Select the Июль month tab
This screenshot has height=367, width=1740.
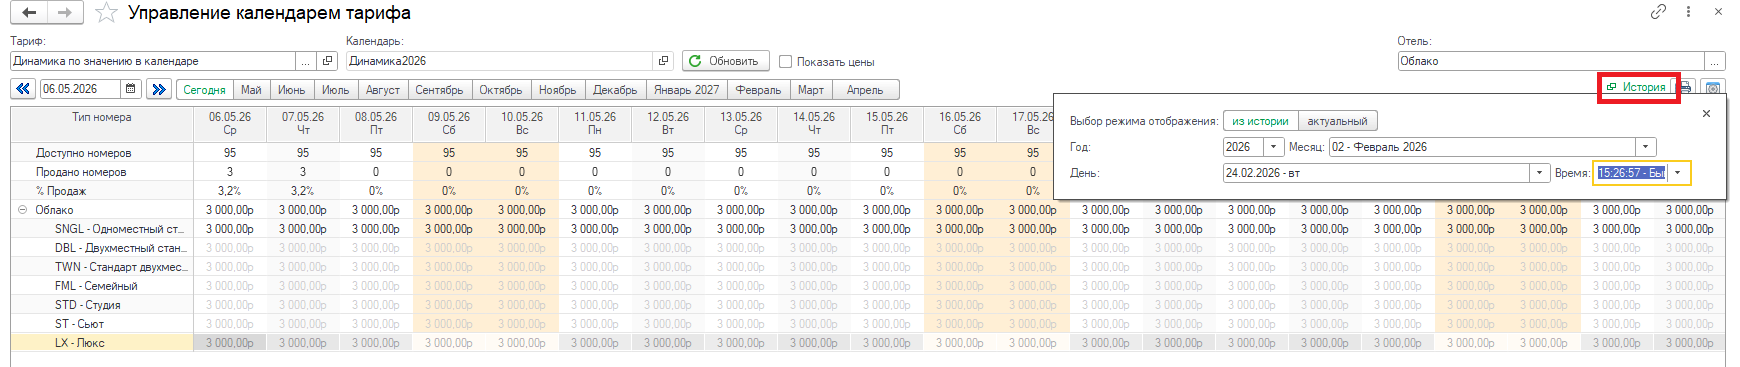336,90
